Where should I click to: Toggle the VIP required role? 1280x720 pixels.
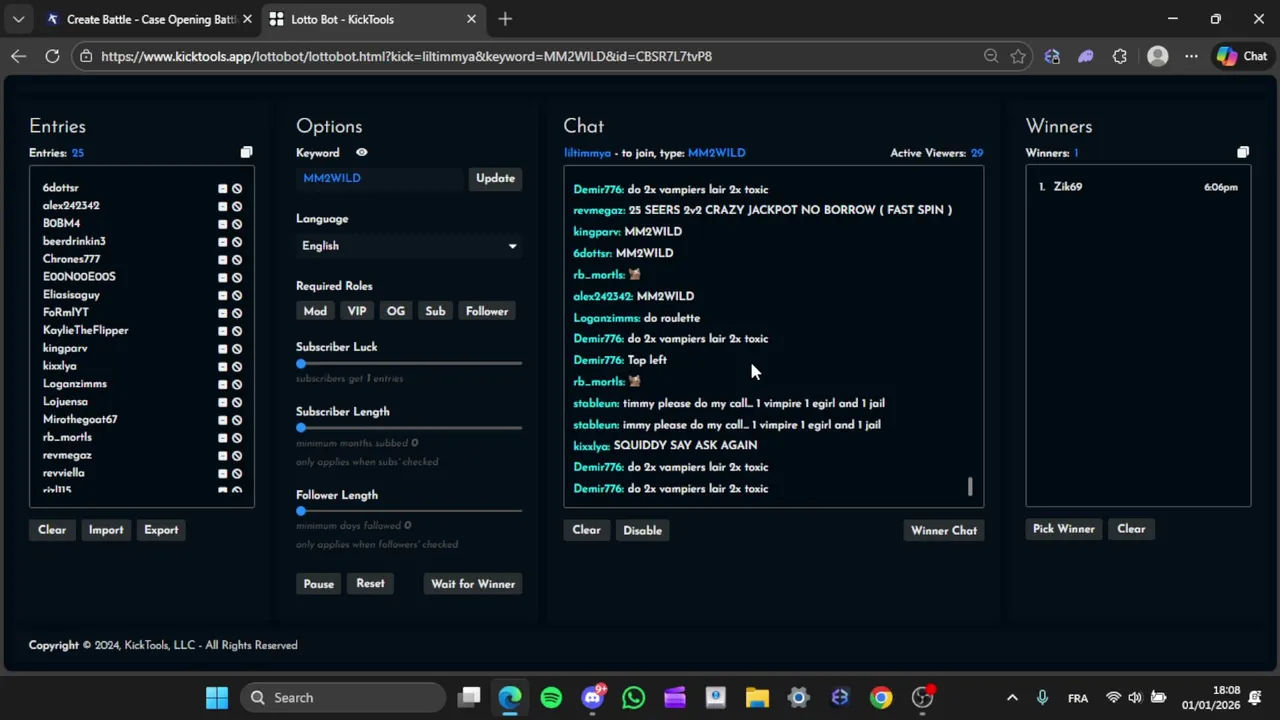point(357,311)
